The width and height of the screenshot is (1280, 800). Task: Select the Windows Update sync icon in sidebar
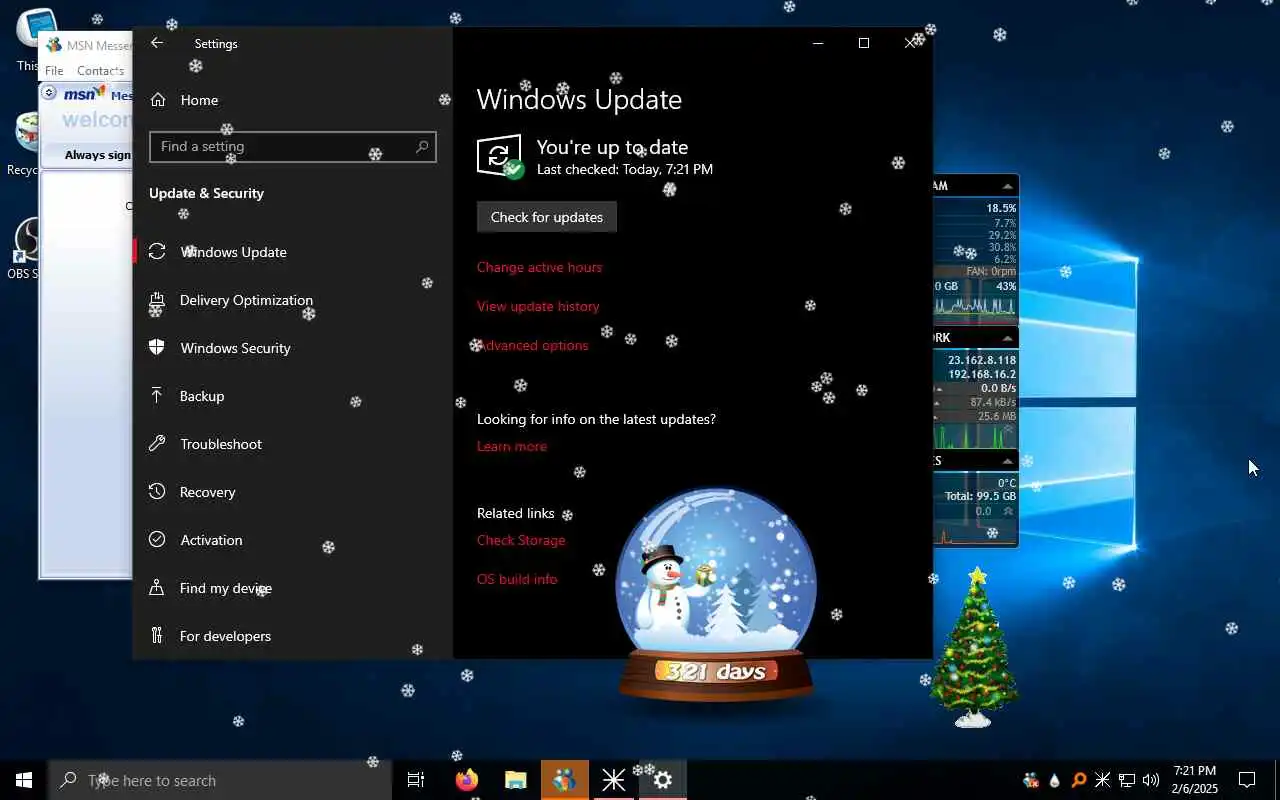tap(157, 252)
